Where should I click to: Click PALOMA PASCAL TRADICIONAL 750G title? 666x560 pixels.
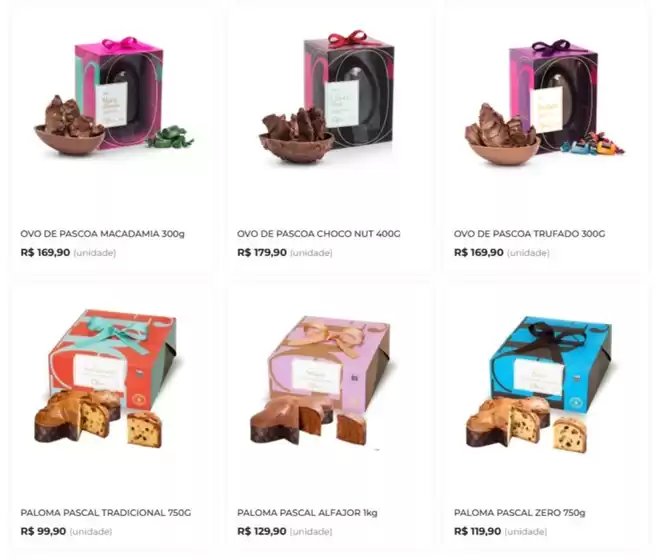coord(106,512)
